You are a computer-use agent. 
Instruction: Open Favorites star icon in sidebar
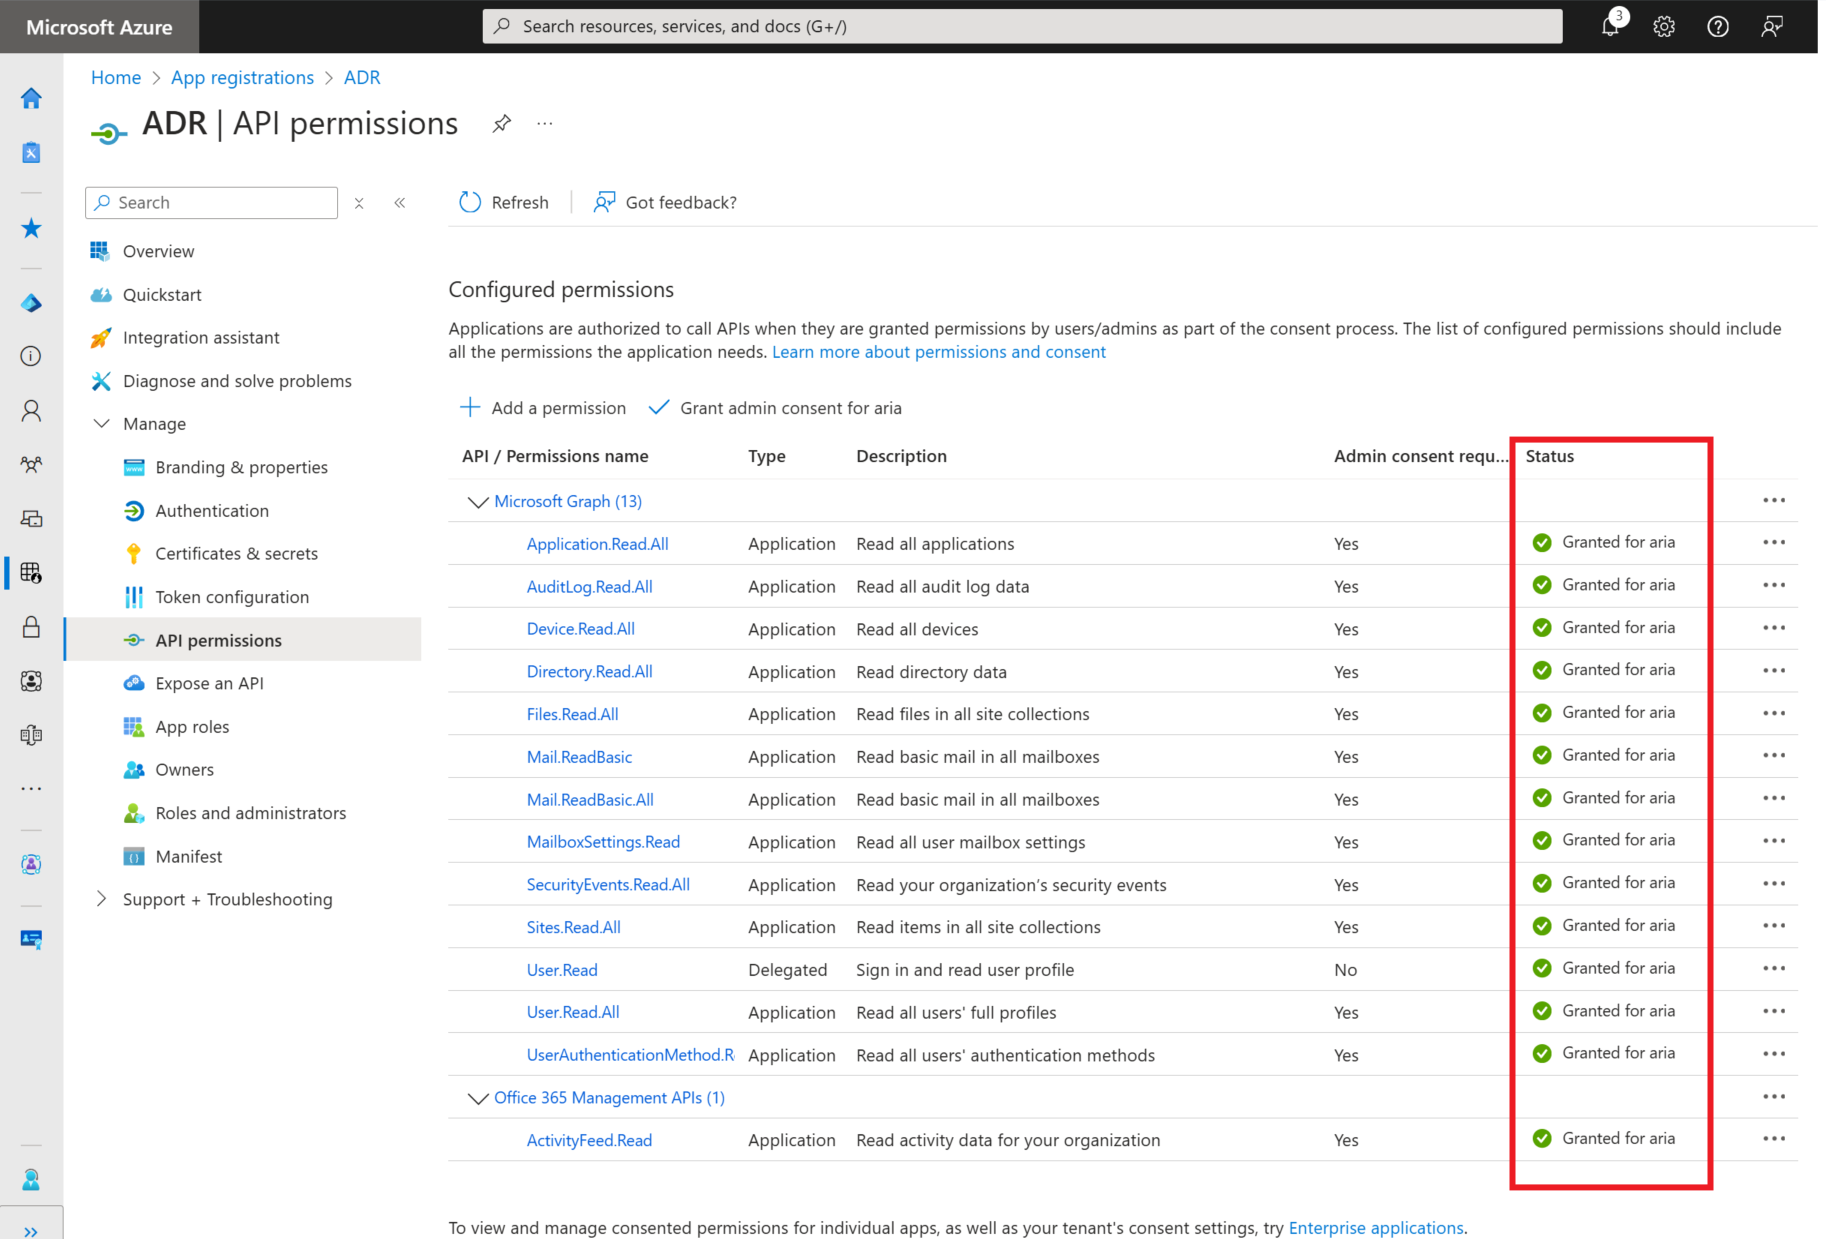coord(31,228)
